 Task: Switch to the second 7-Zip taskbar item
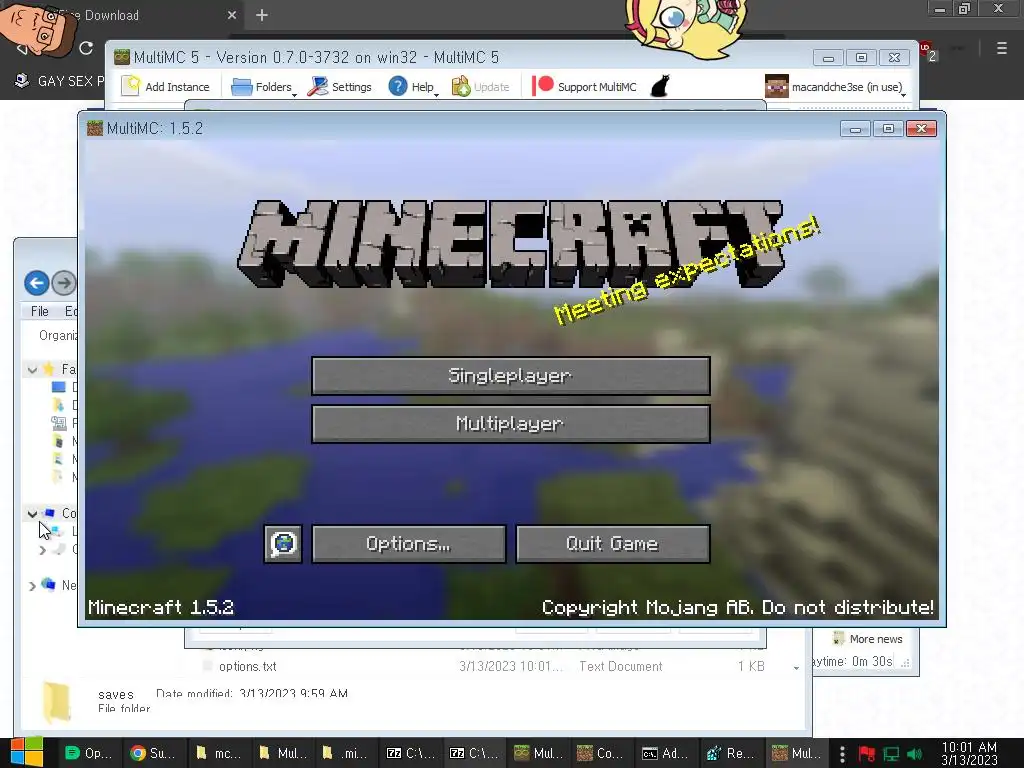pos(473,753)
